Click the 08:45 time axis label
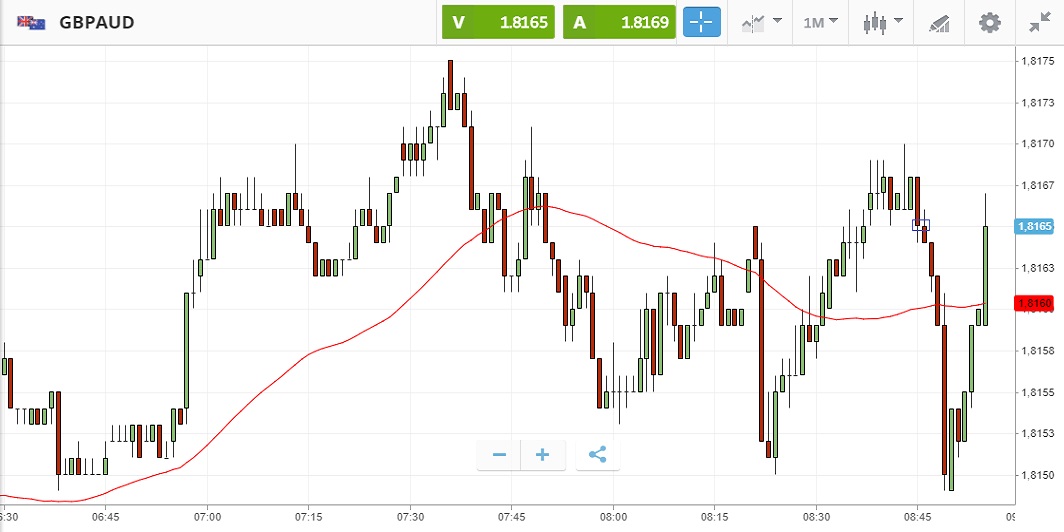The width and height of the screenshot is (1064, 532). [917, 517]
